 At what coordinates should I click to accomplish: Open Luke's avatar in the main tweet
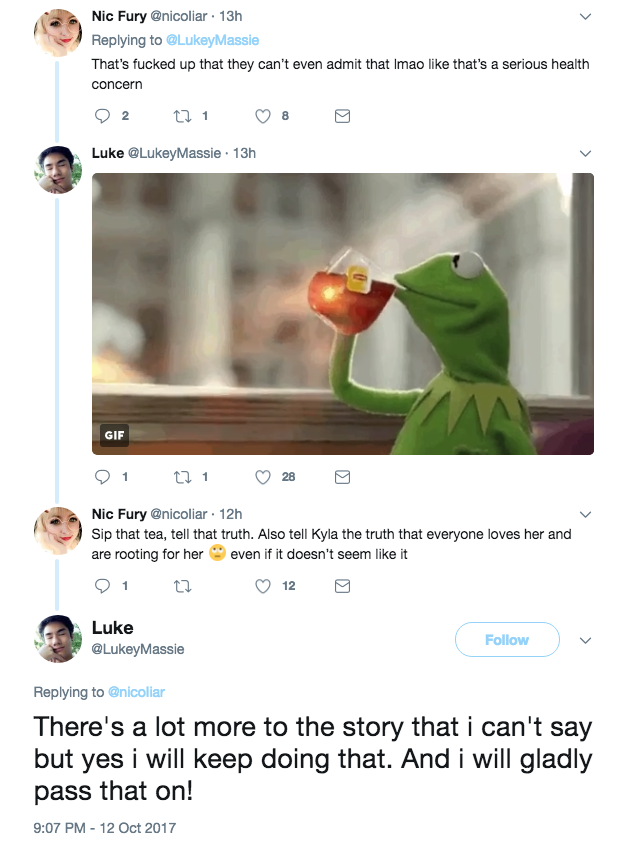(x=58, y=638)
